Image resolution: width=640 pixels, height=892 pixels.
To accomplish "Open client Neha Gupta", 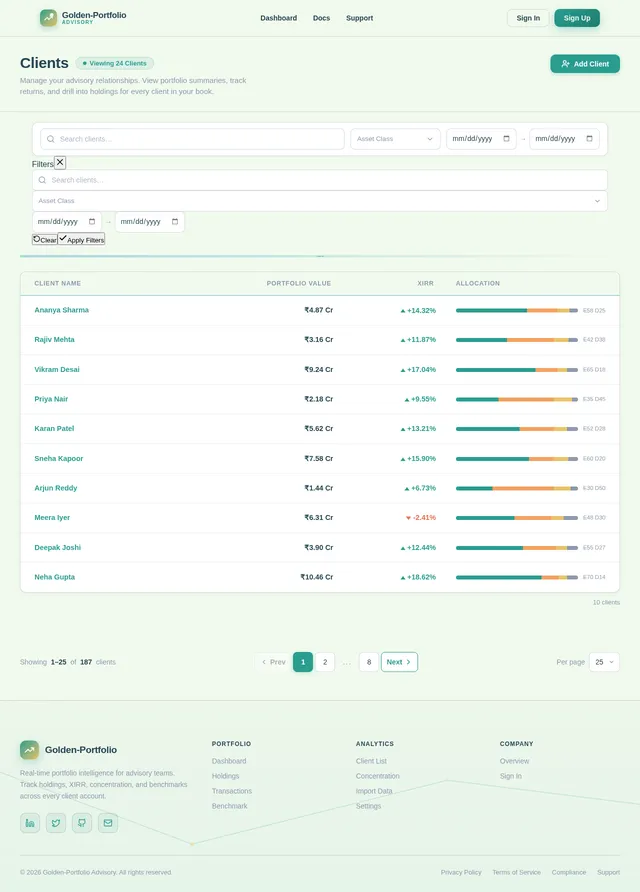I will (55, 577).
